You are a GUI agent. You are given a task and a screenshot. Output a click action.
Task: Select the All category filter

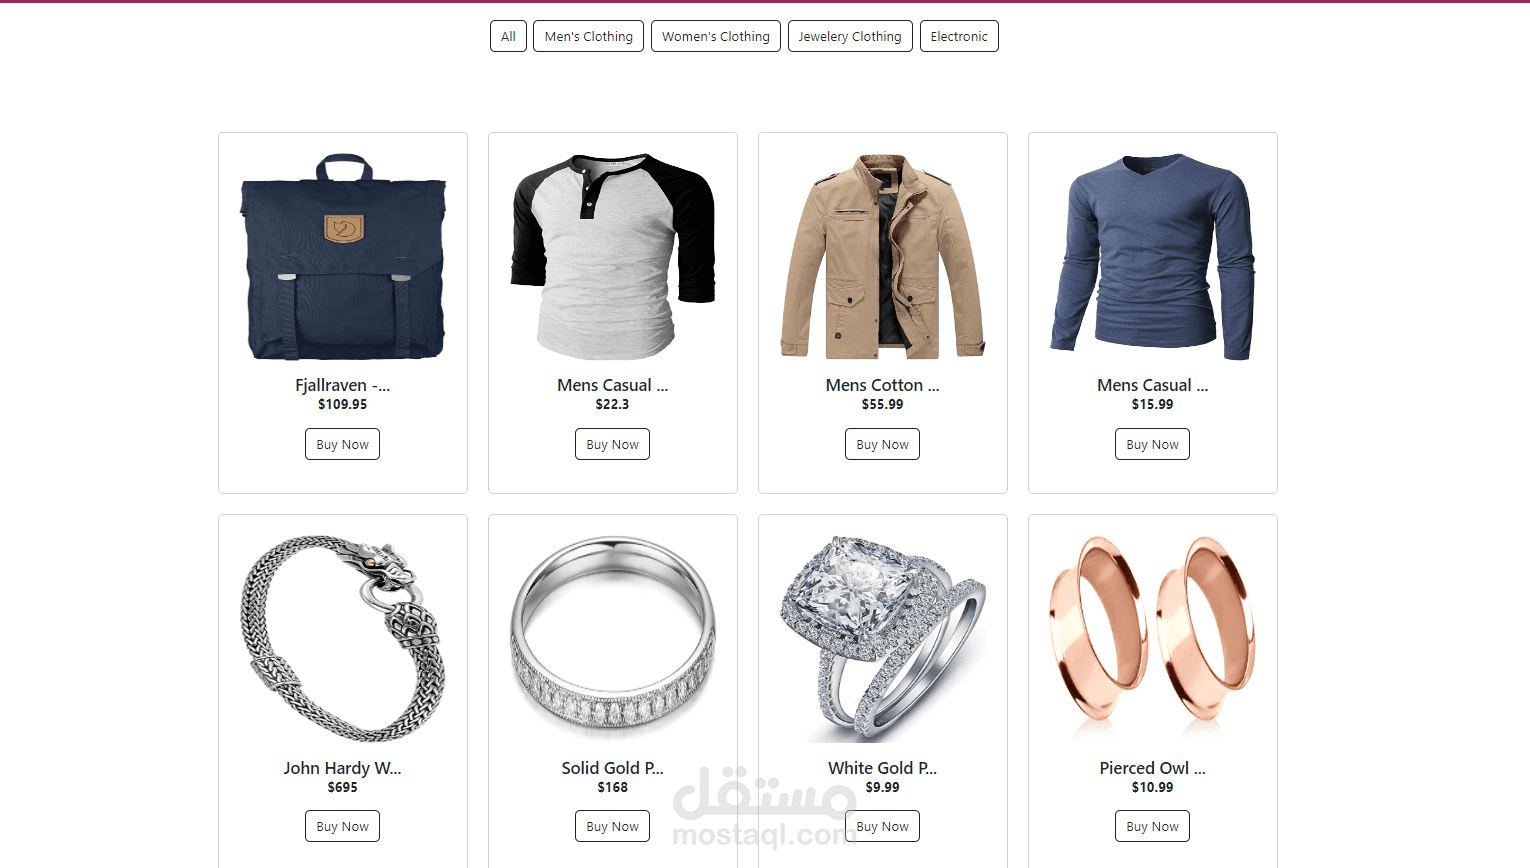tap(508, 36)
